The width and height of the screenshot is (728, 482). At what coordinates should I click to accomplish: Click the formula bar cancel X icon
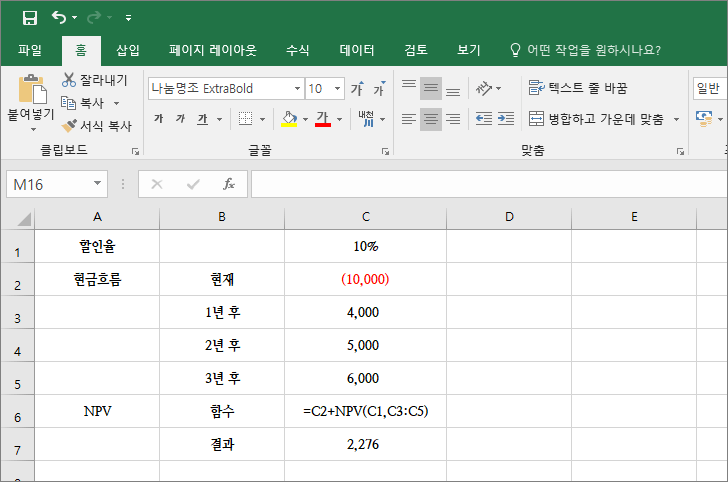(157, 184)
